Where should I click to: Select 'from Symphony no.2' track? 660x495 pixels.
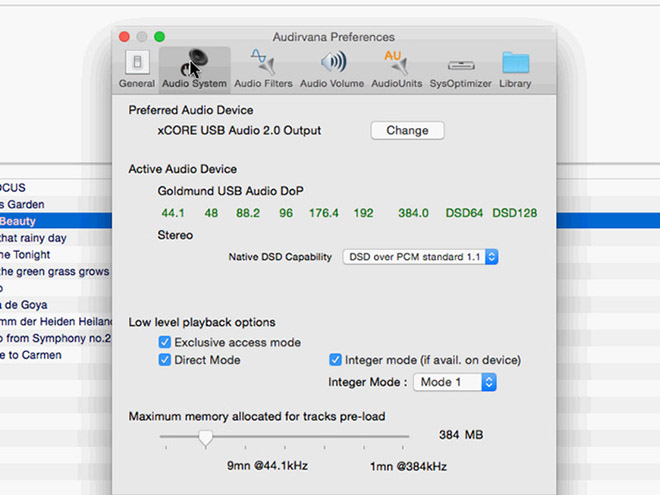tap(56, 338)
